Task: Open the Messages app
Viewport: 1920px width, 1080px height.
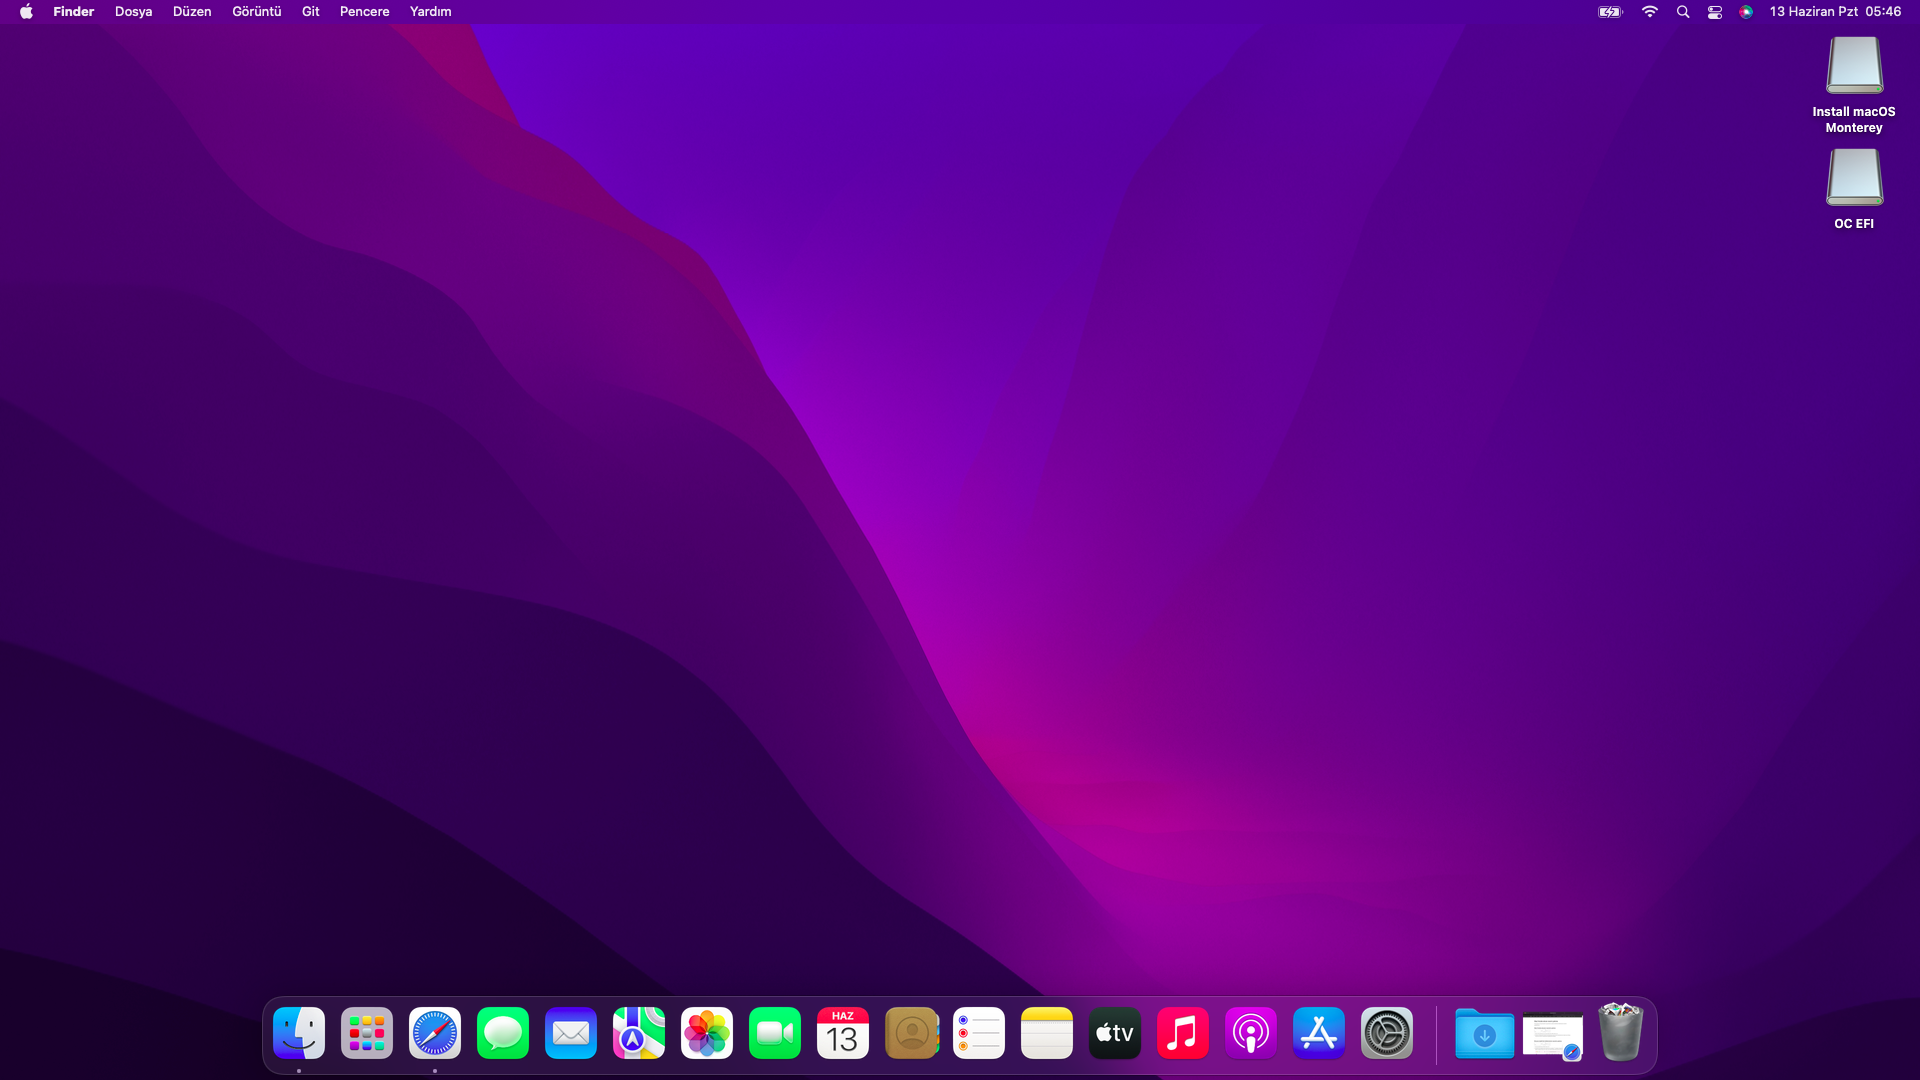Action: tap(503, 1033)
